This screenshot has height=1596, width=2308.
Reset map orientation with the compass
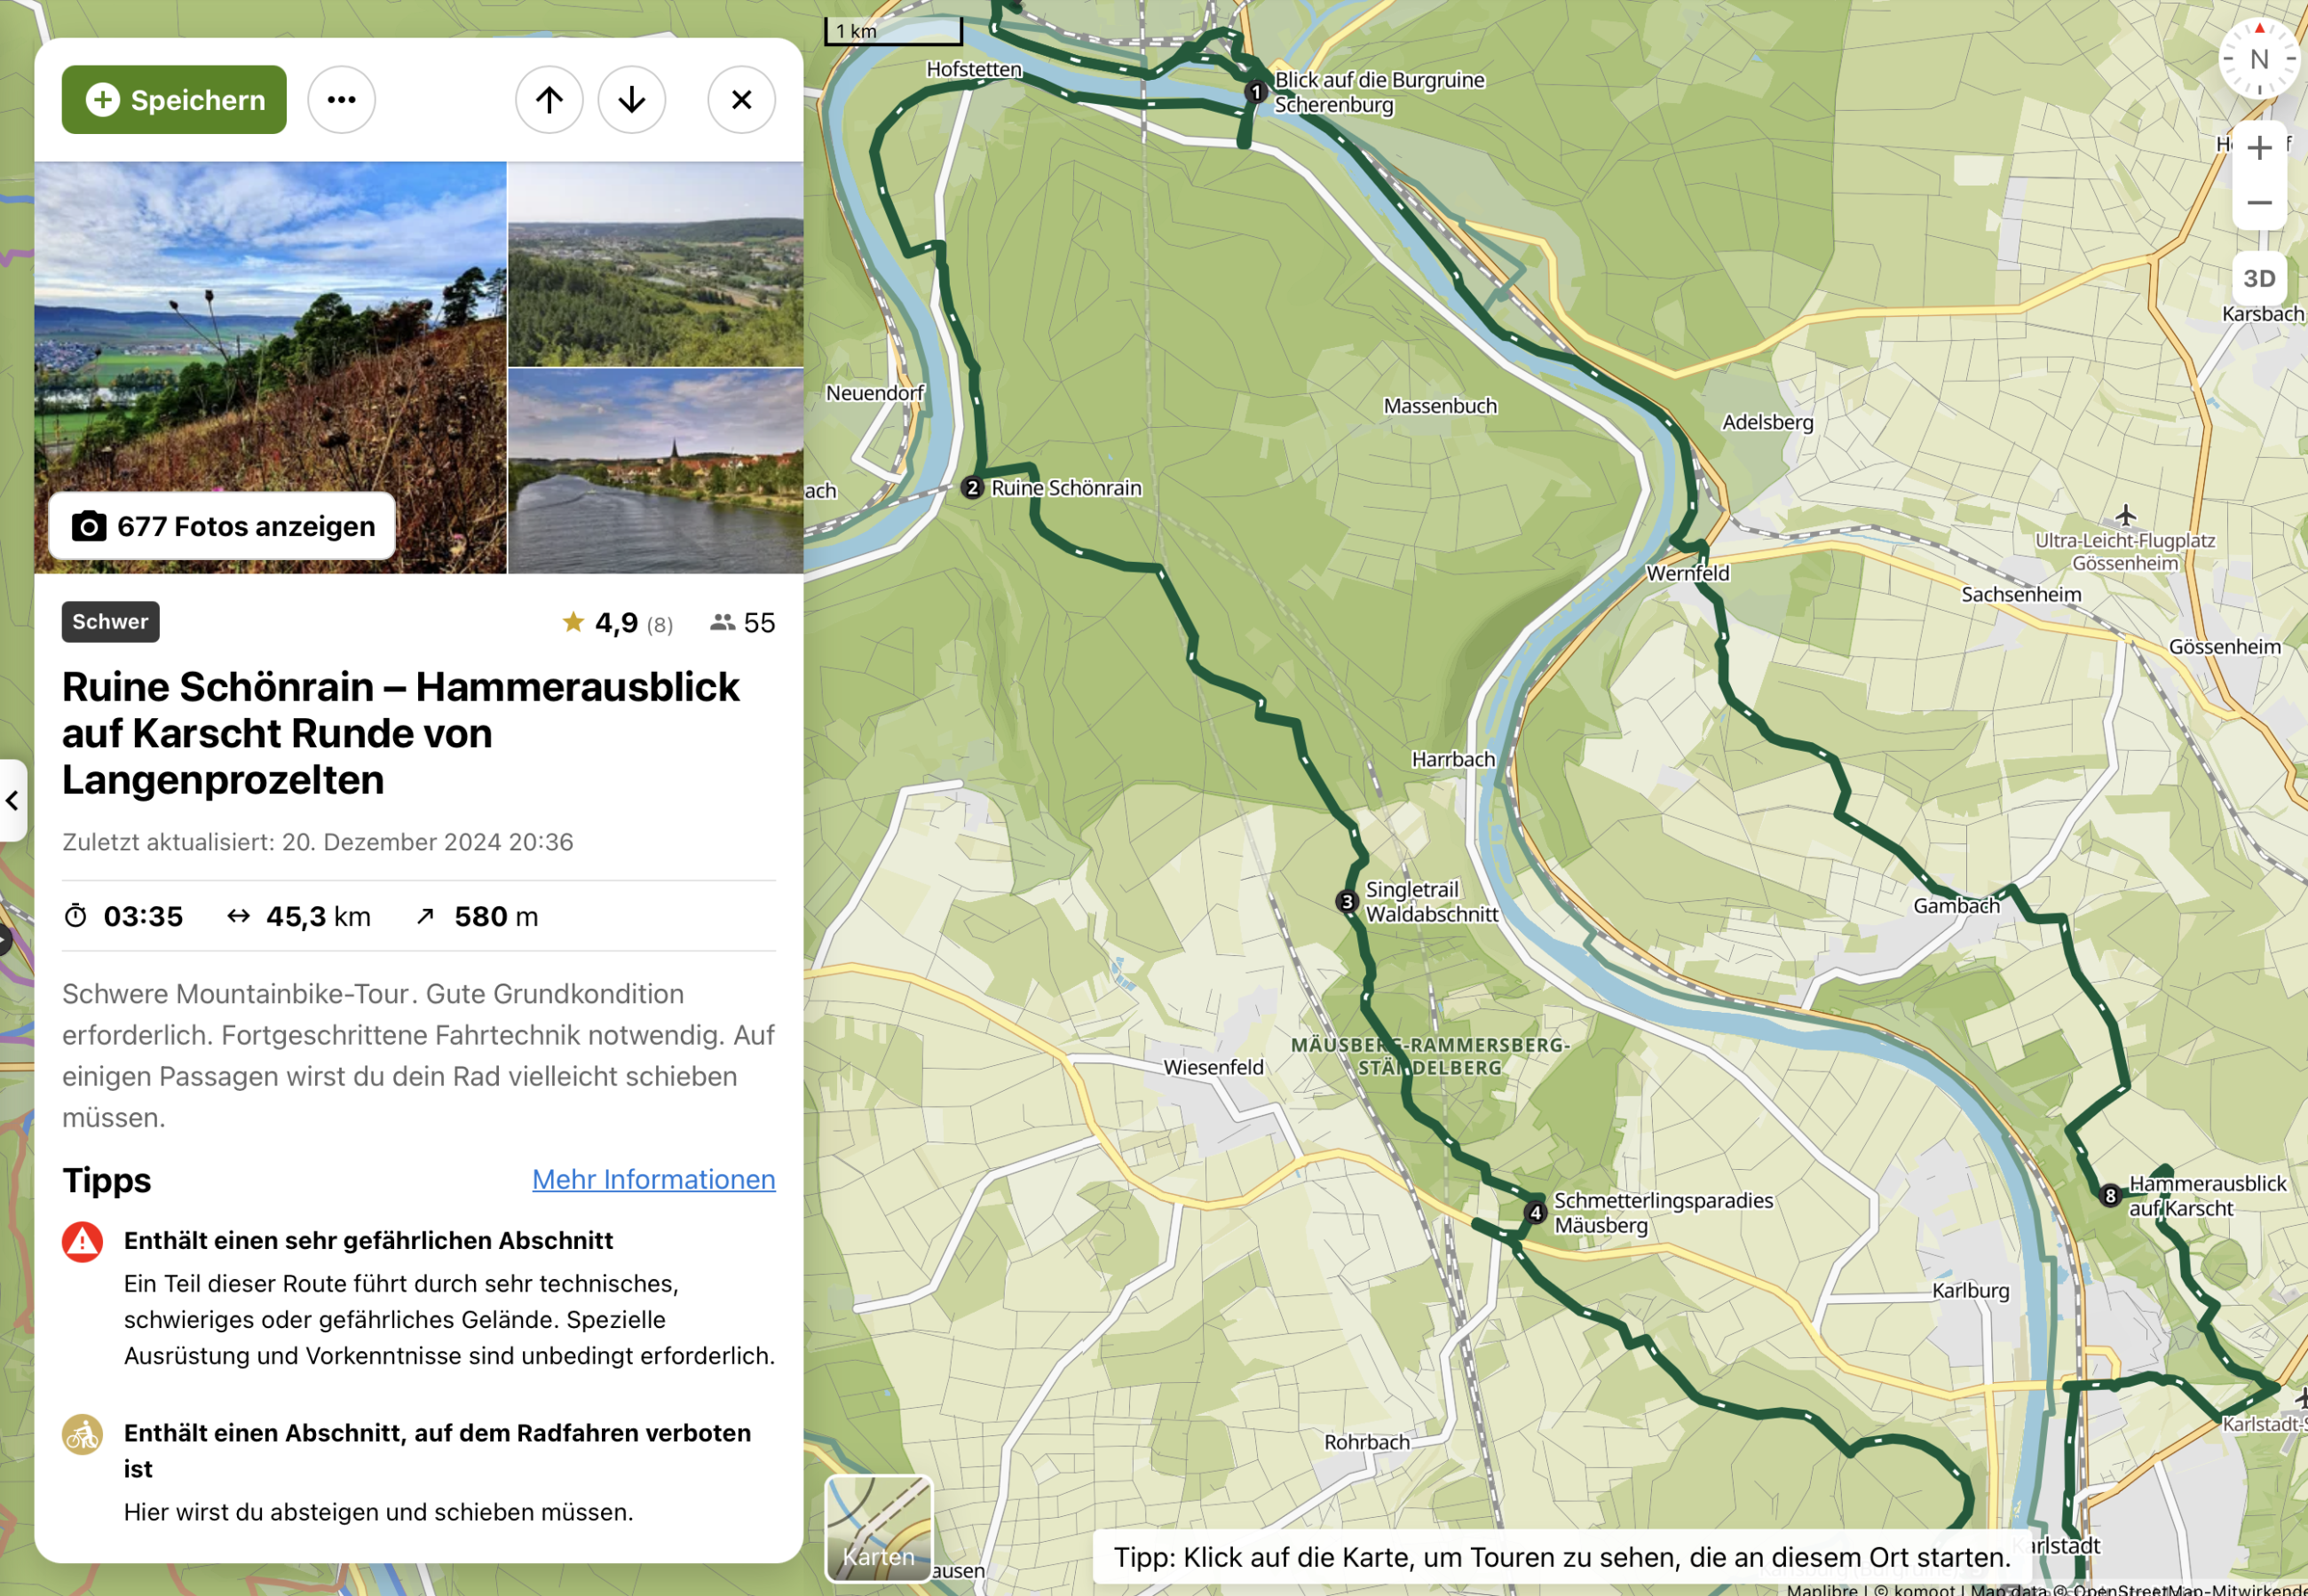[2258, 59]
